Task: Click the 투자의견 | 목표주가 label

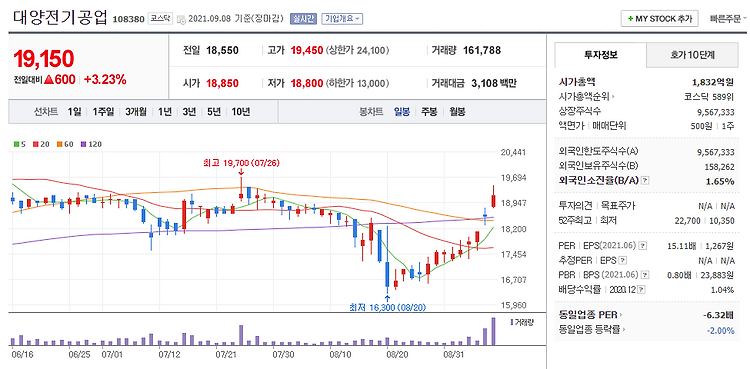Action: coord(597,206)
